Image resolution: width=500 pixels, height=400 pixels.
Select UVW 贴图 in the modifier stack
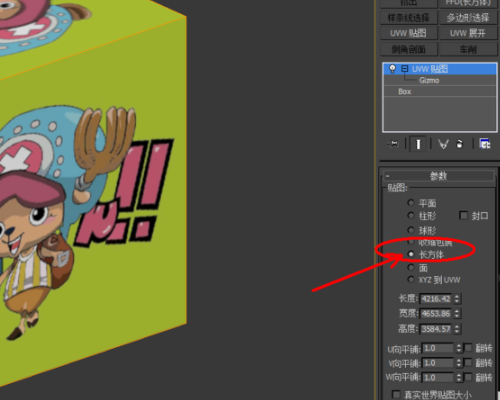(x=440, y=69)
